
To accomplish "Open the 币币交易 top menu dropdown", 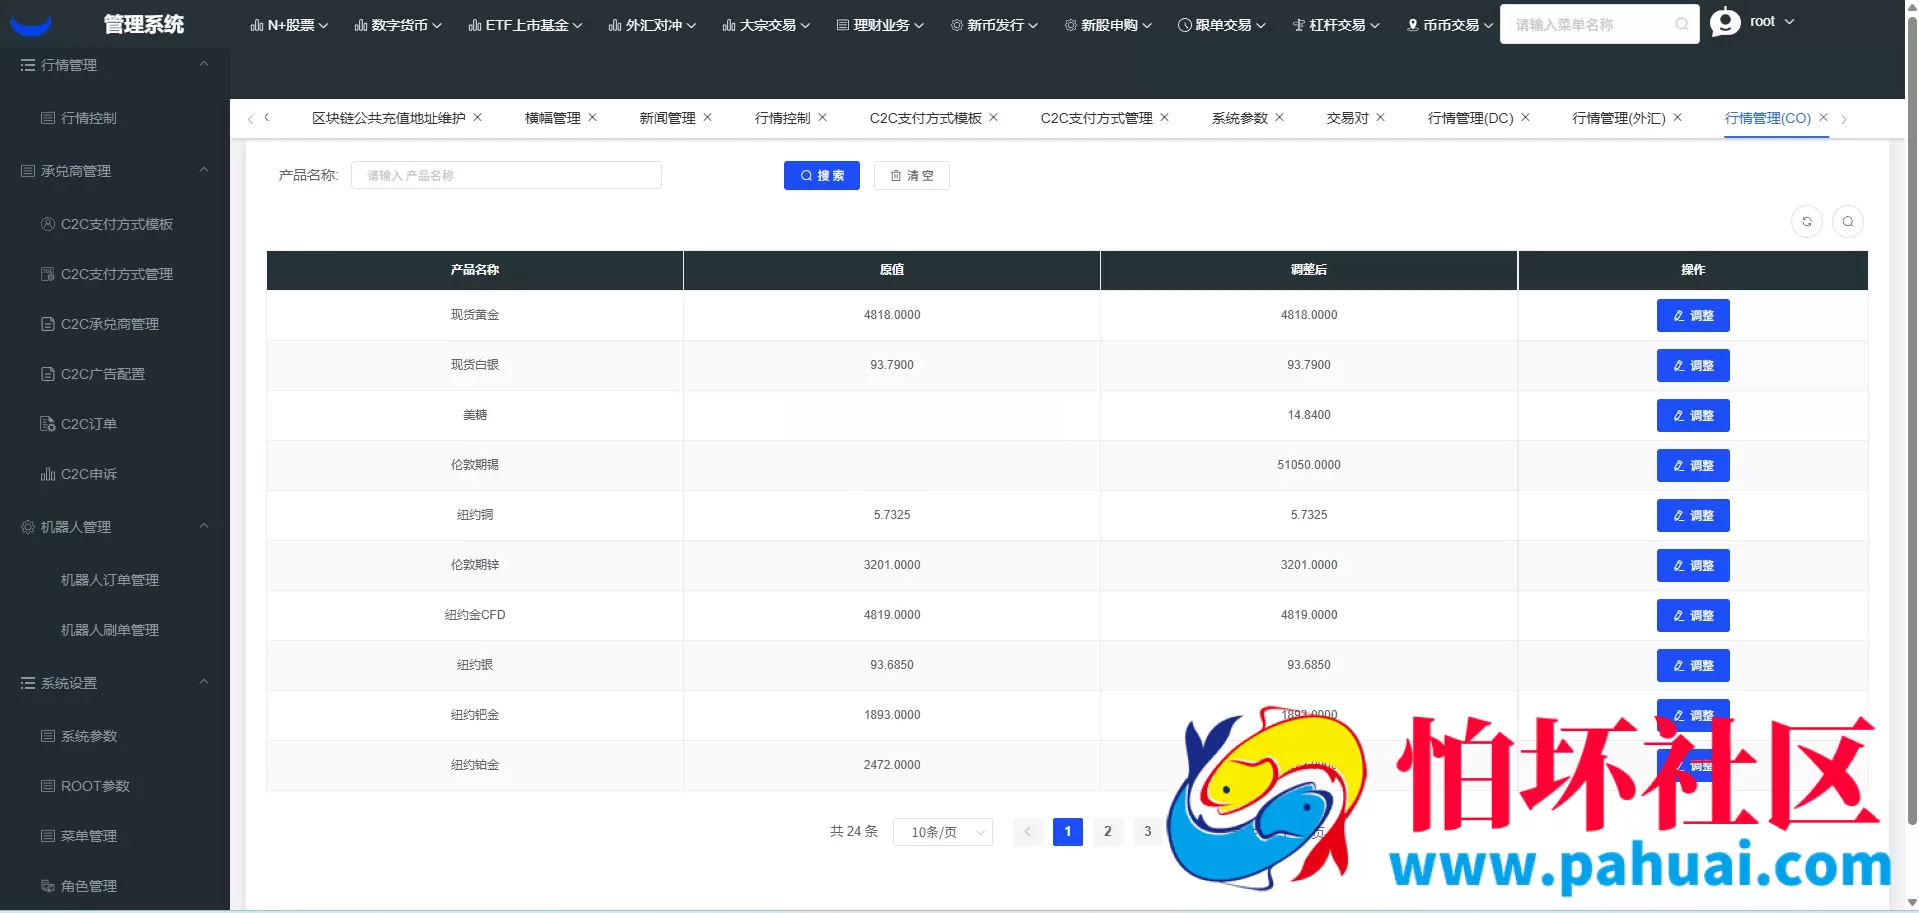I will click(x=1450, y=25).
